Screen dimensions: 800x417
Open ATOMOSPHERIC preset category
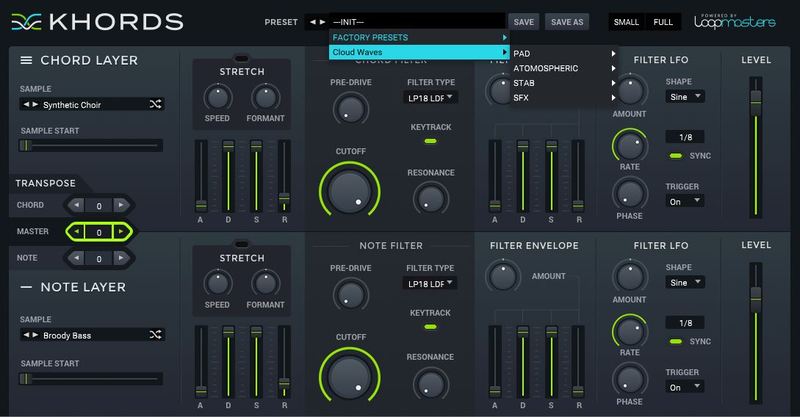(564, 68)
